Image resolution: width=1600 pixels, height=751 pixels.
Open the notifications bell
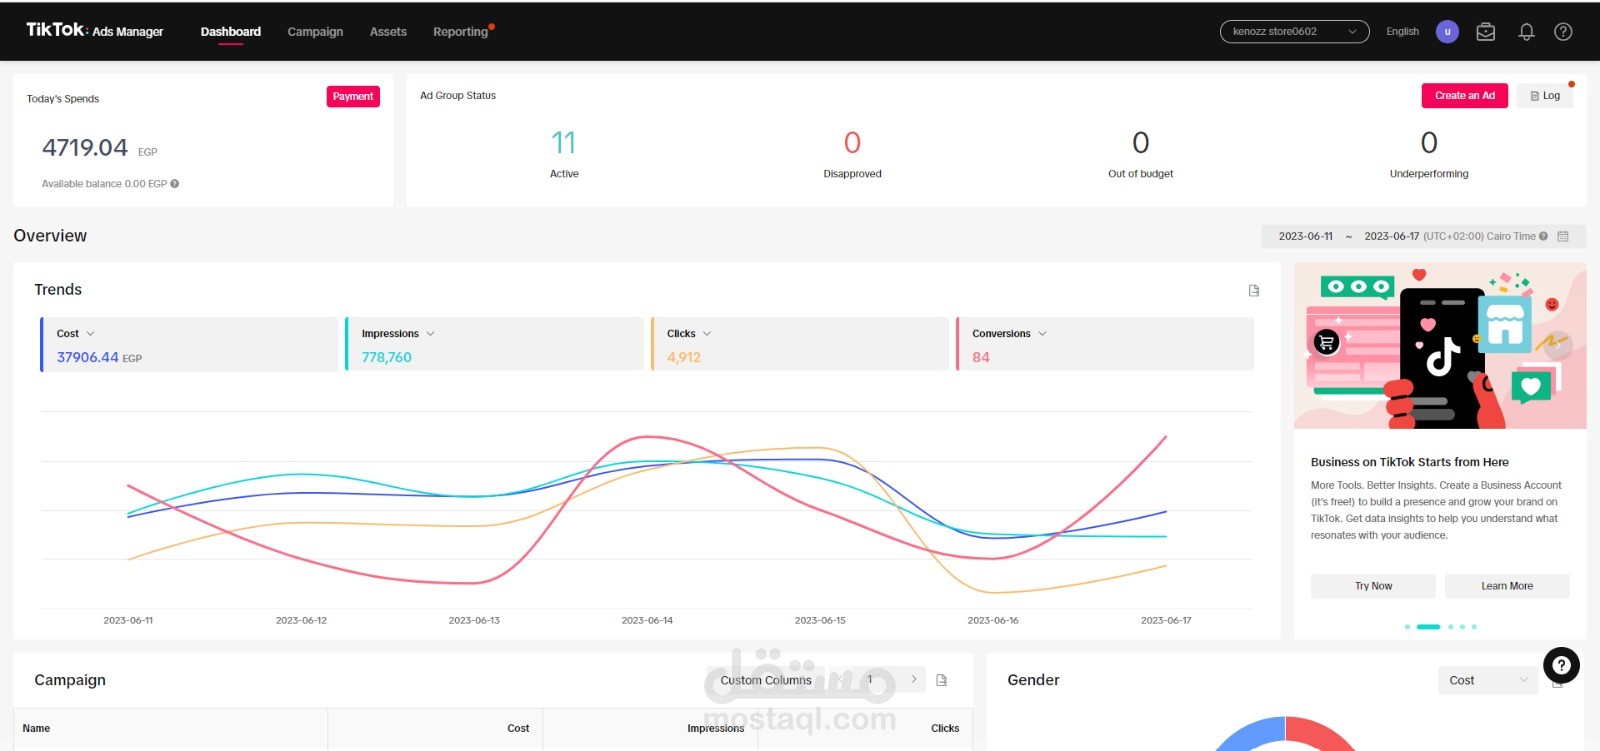click(1526, 32)
